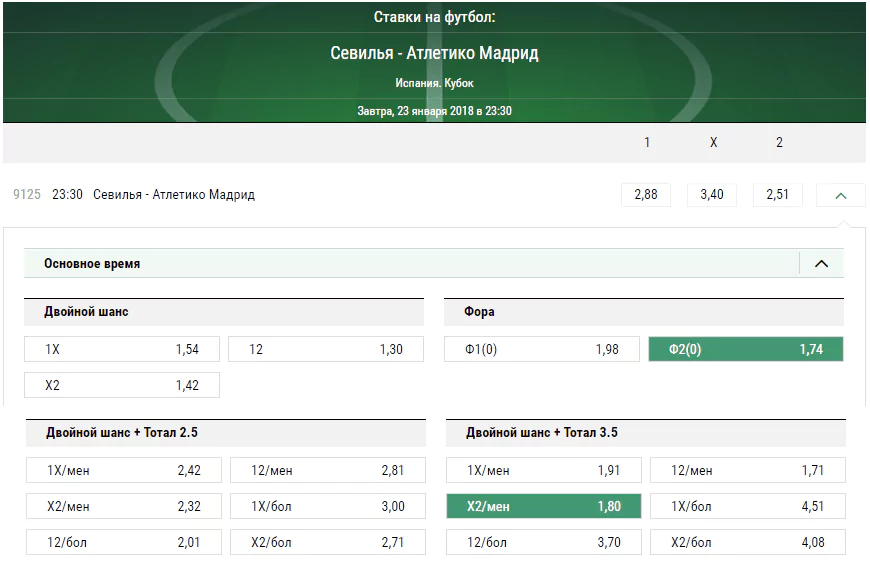
Task: Open Севилья - Атлетико Мадрид match row link
Action: tap(174, 195)
